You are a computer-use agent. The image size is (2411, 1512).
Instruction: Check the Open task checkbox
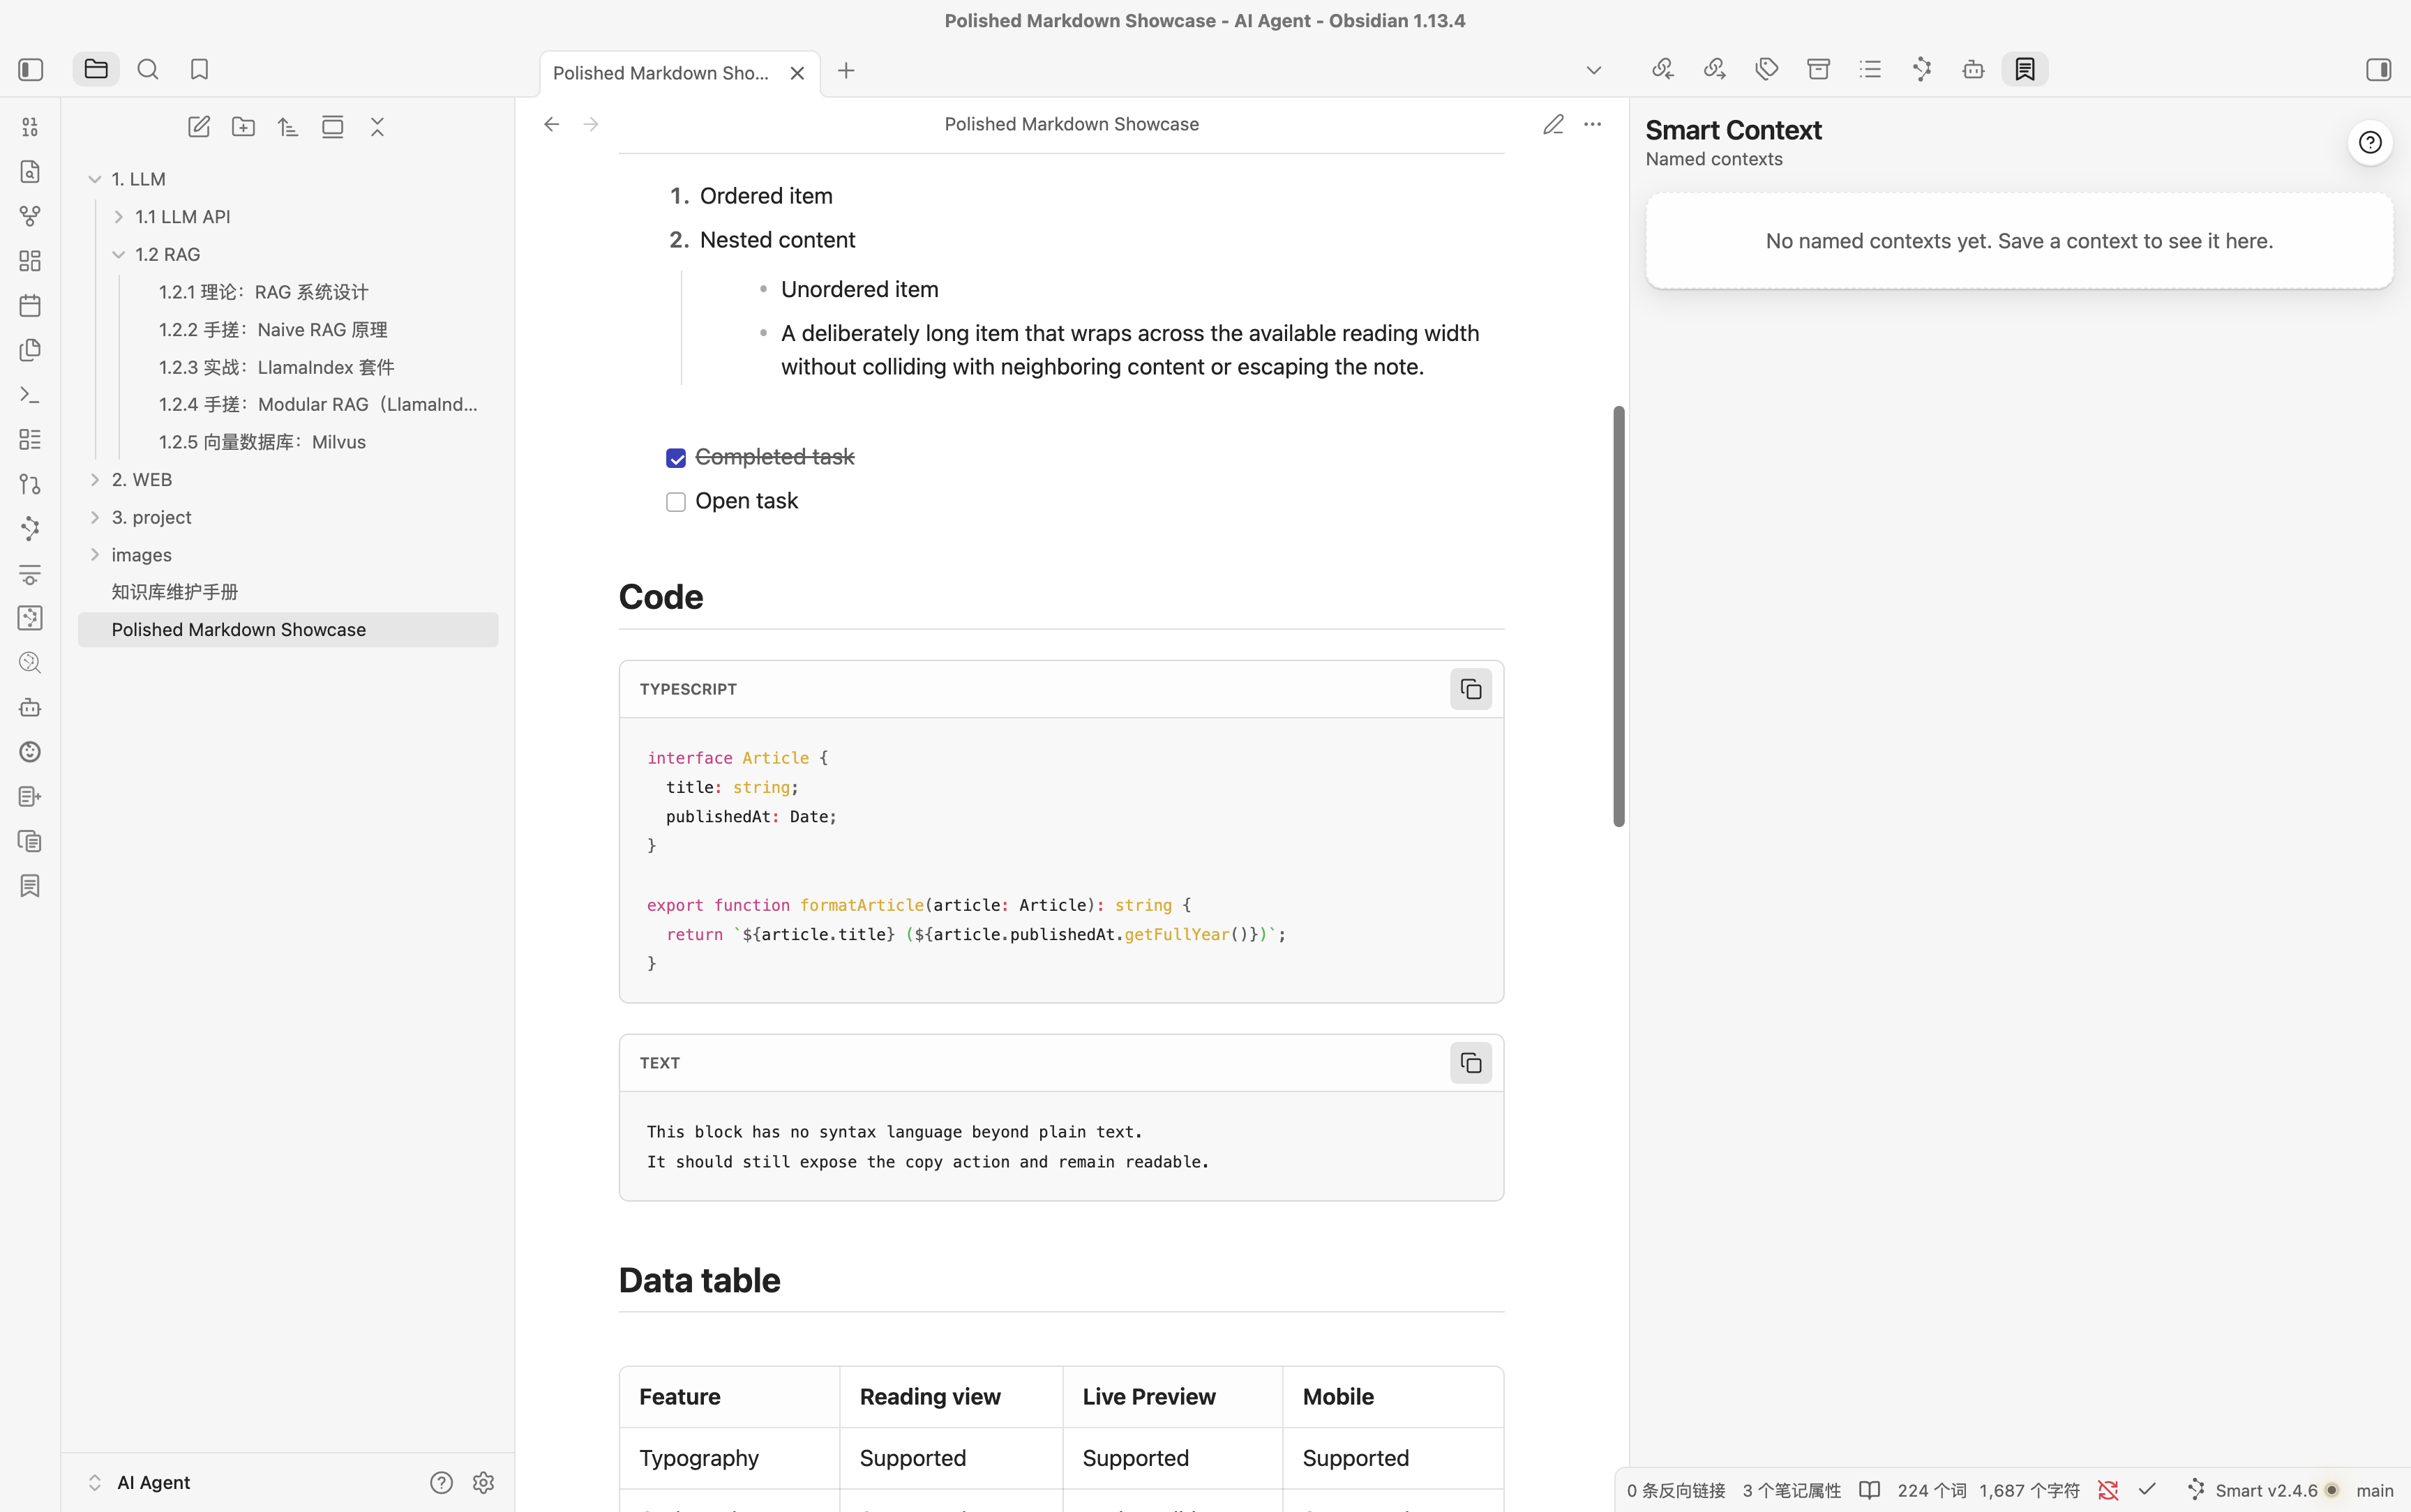click(x=676, y=502)
